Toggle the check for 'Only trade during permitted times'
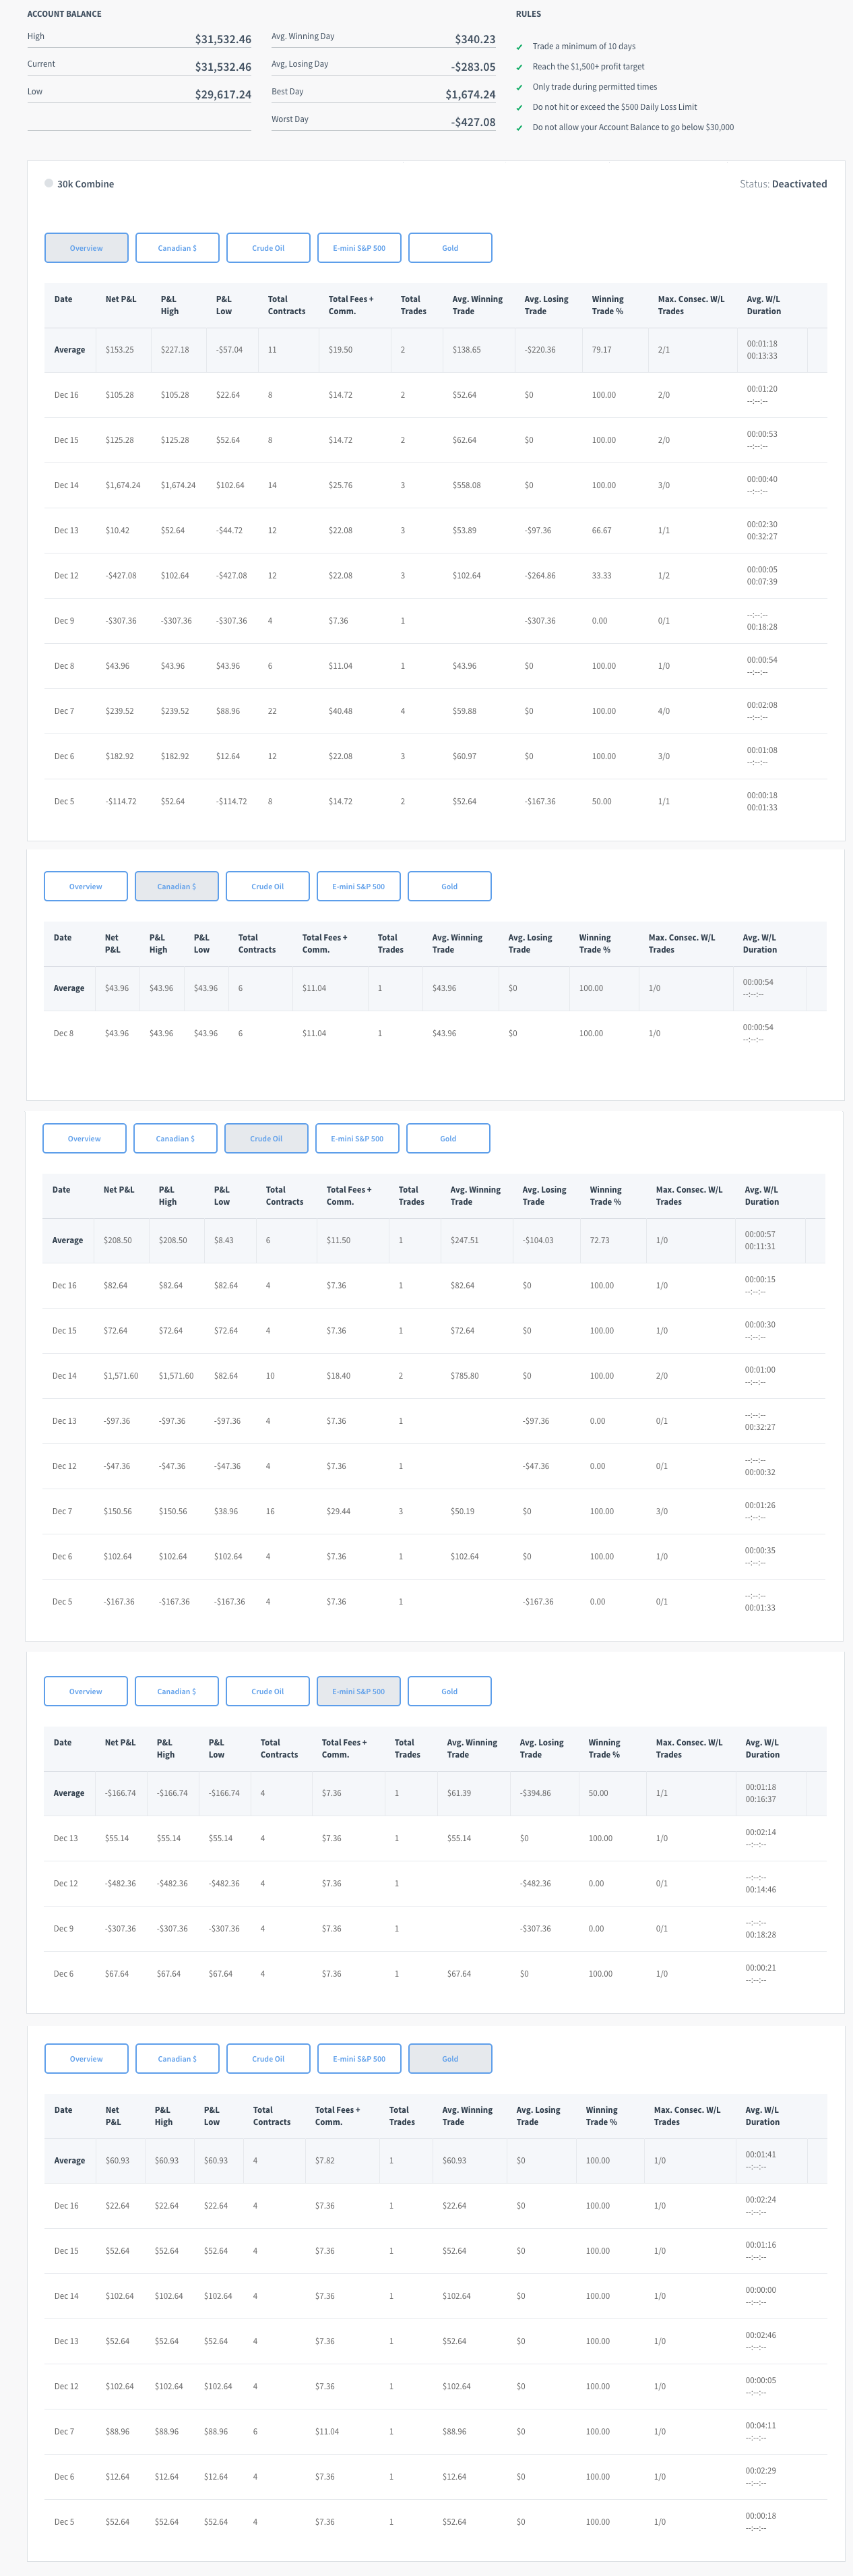The image size is (853, 2576). (x=519, y=87)
